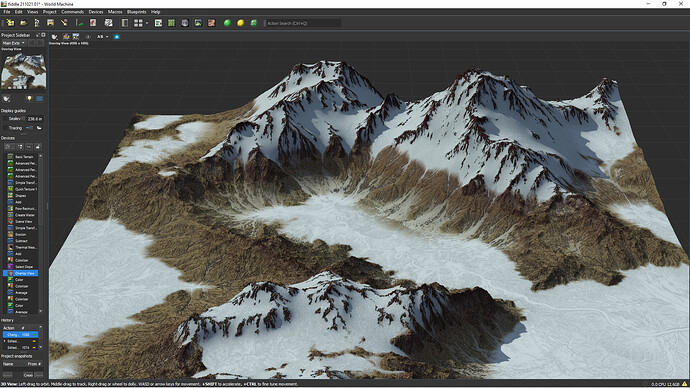Click the blue camera snapshot icon
This screenshot has width=690, height=388.
click(x=117, y=37)
